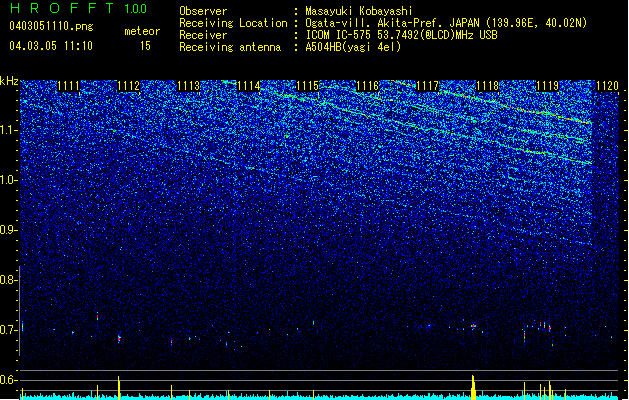
Task: Click the 'Receiving antenna' label
Action: (230, 47)
